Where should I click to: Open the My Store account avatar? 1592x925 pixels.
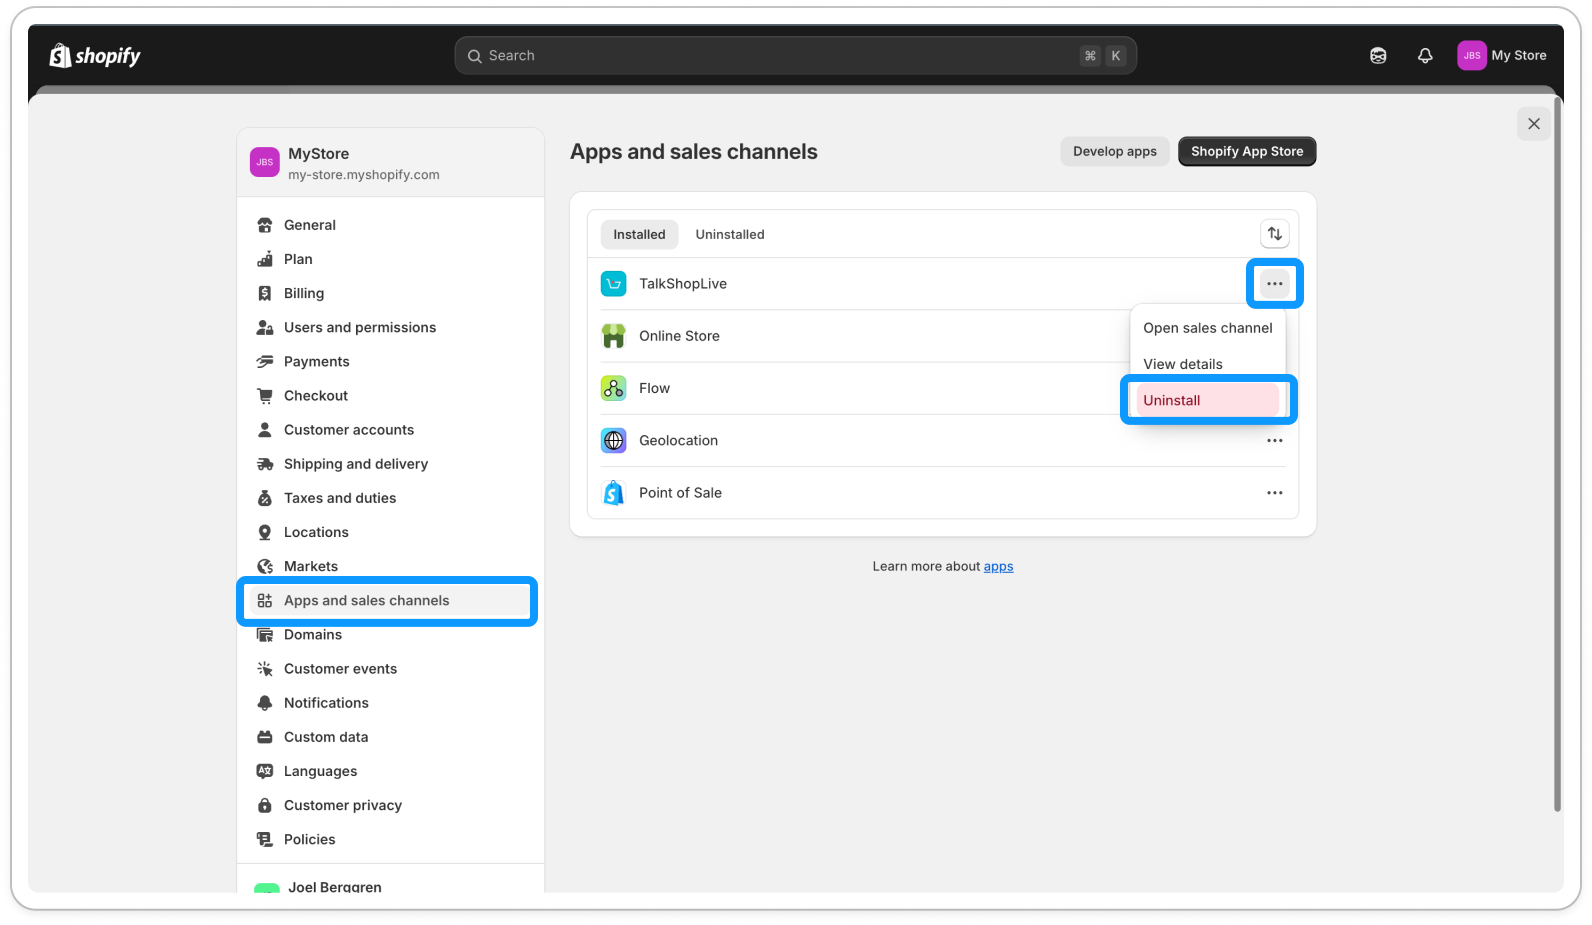1471,56
